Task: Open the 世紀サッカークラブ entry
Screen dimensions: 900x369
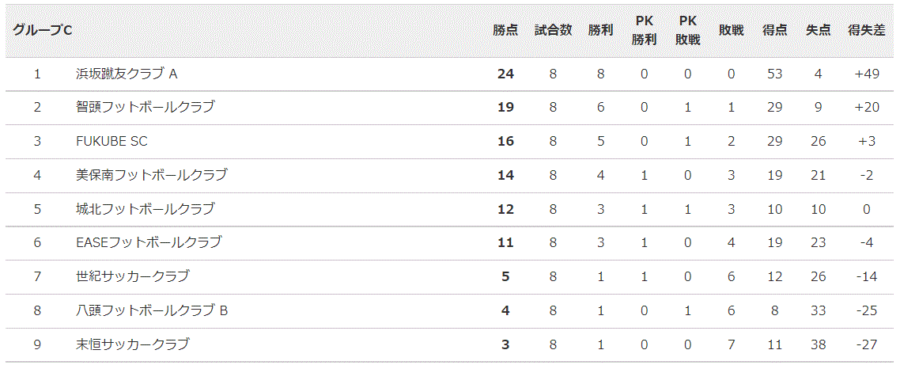Action: click(x=133, y=277)
